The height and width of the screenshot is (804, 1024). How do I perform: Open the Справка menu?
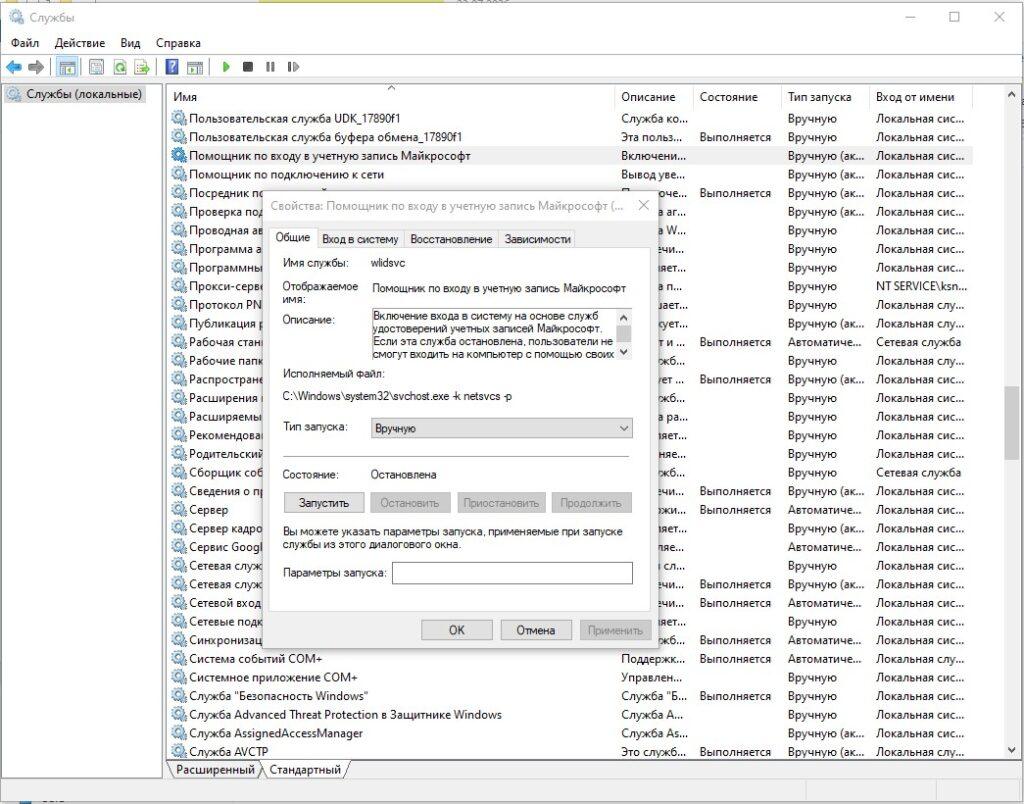[178, 43]
